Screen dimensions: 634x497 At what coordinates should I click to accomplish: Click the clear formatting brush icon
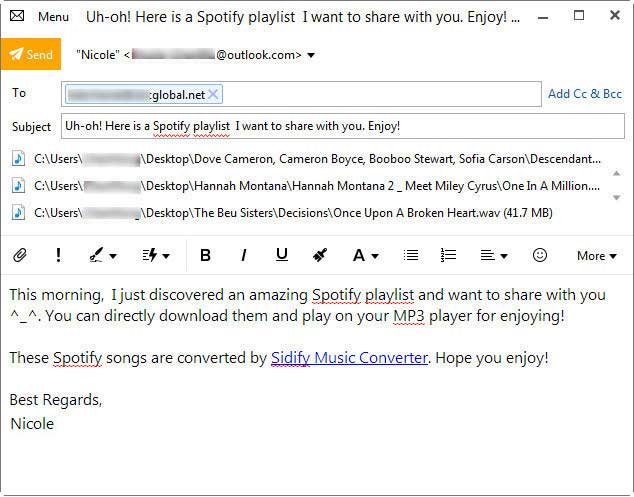[320, 255]
